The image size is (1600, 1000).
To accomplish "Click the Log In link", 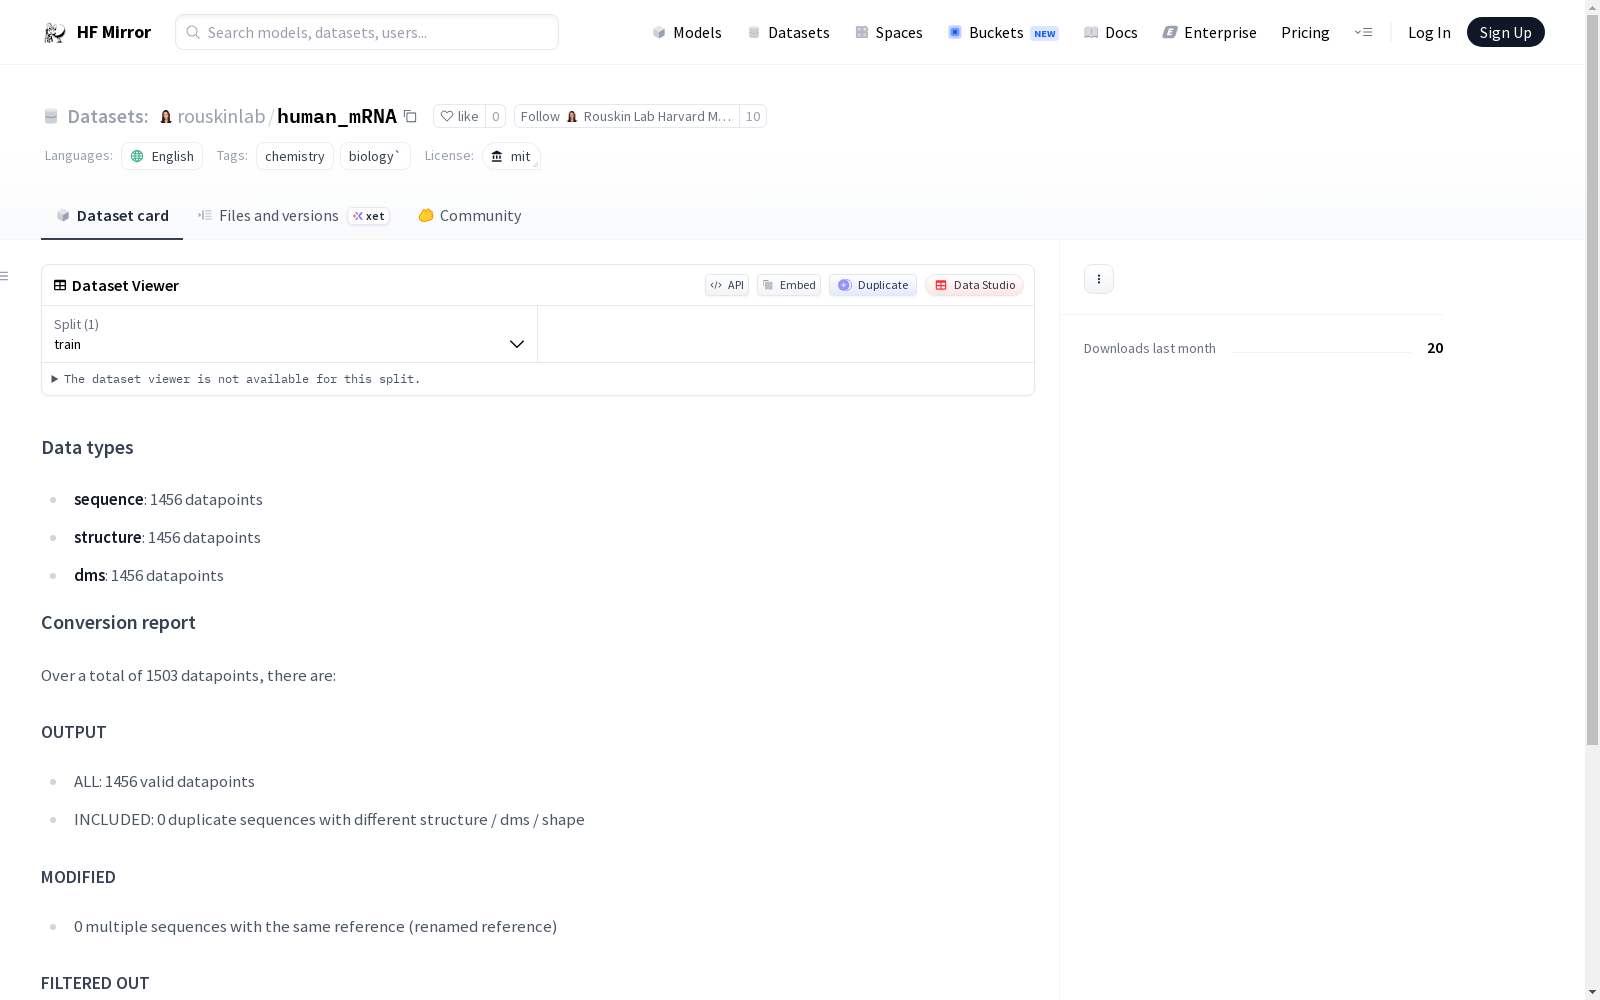I will point(1429,33).
